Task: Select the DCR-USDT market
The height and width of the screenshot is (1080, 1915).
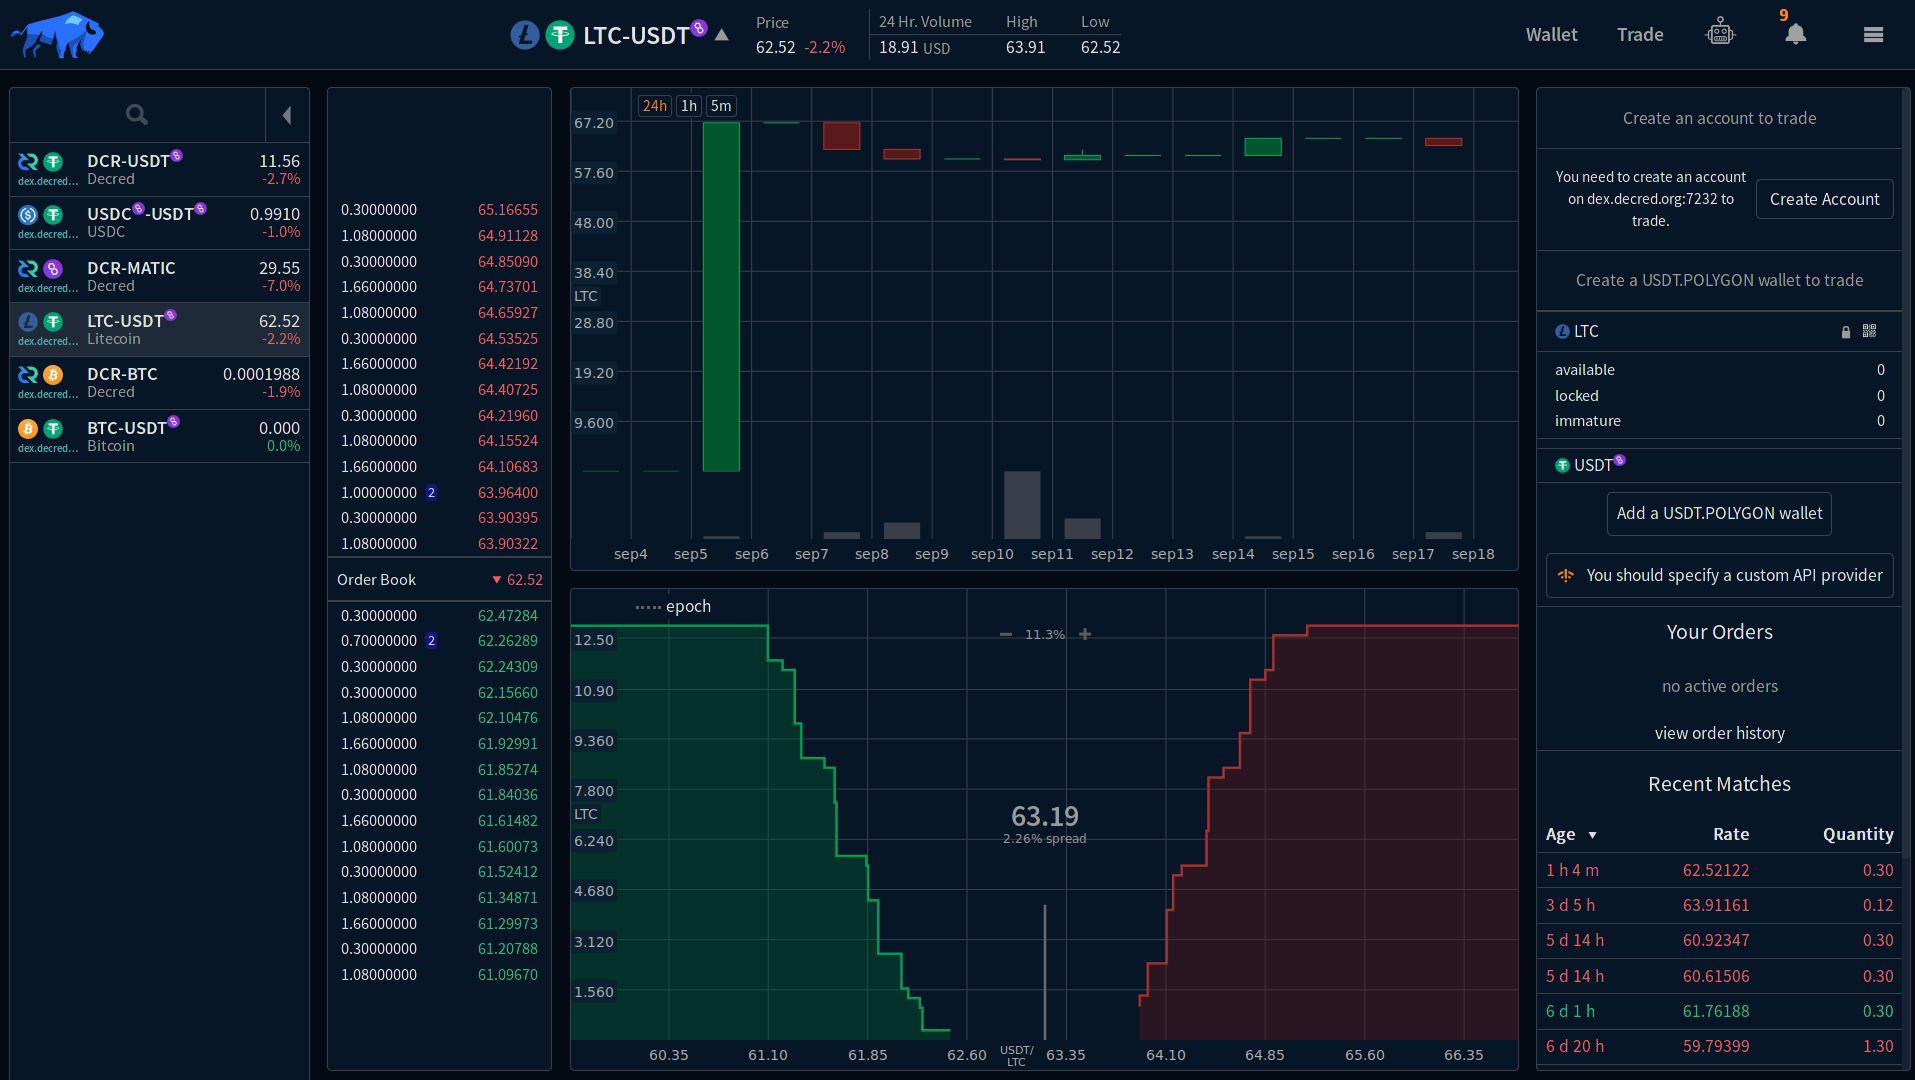Action: click(x=159, y=169)
